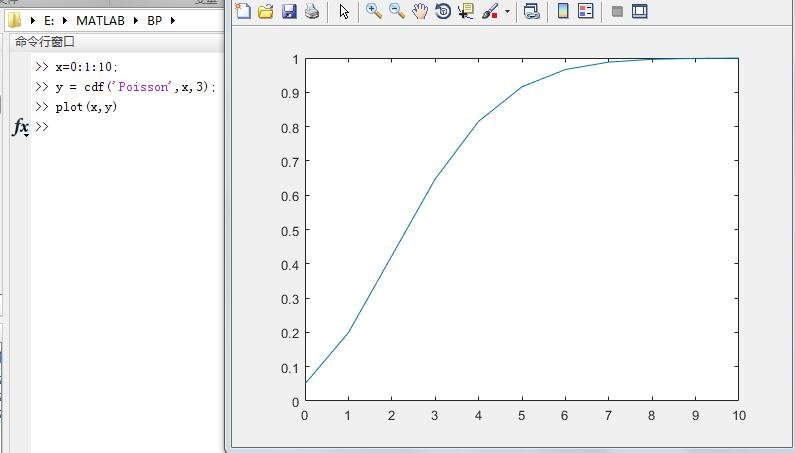Expand the arrow after E: drive
The image size is (795, 453).
pyautogui.click(x=64, y=21)
